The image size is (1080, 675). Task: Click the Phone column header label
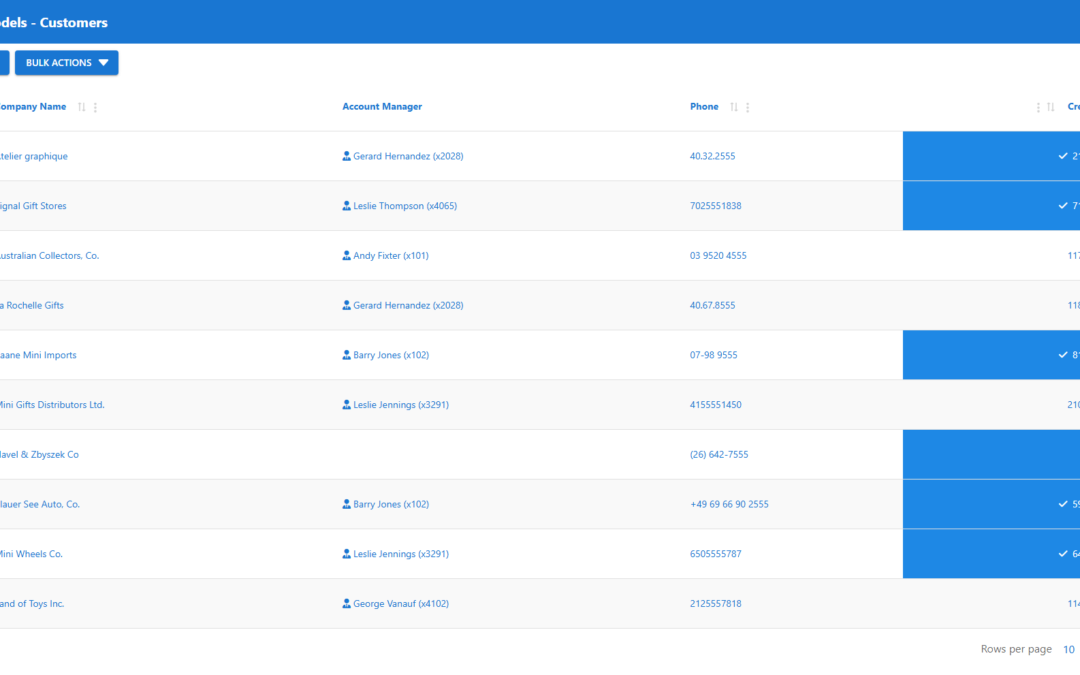coord(704,107)
